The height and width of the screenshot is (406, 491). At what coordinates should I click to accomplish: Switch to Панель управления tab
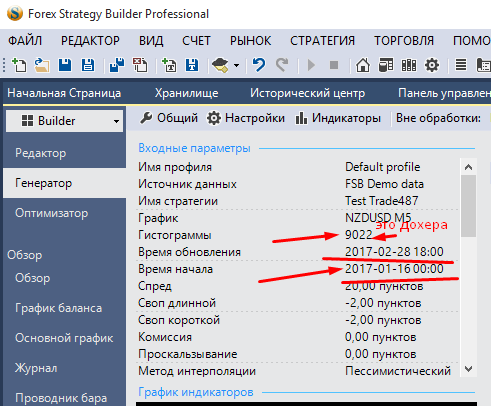444,93
